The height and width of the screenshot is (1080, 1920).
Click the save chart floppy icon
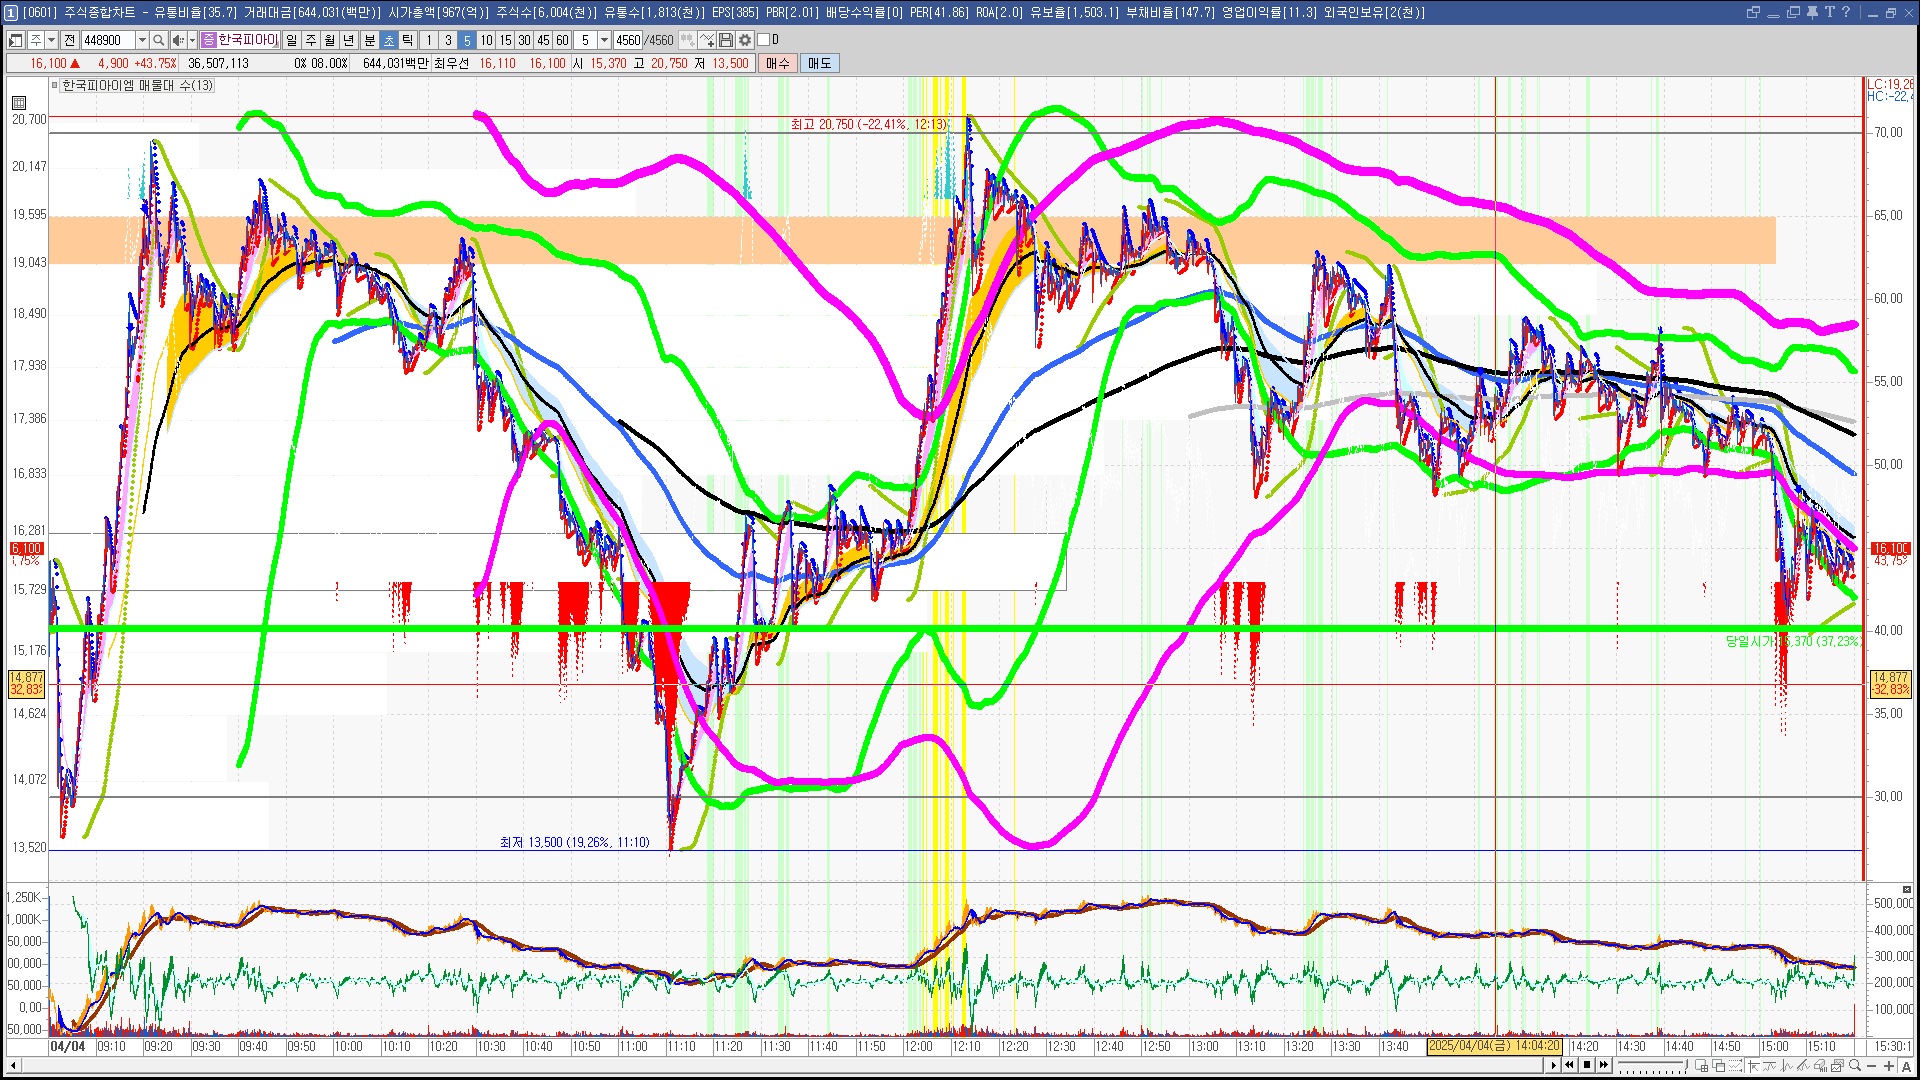click(x=726, y=40)
